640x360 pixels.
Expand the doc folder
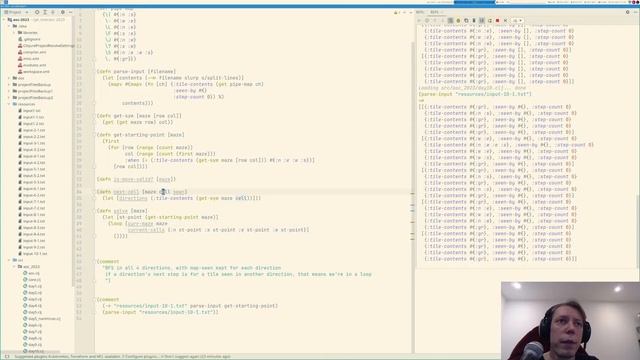tap(9, 78)
